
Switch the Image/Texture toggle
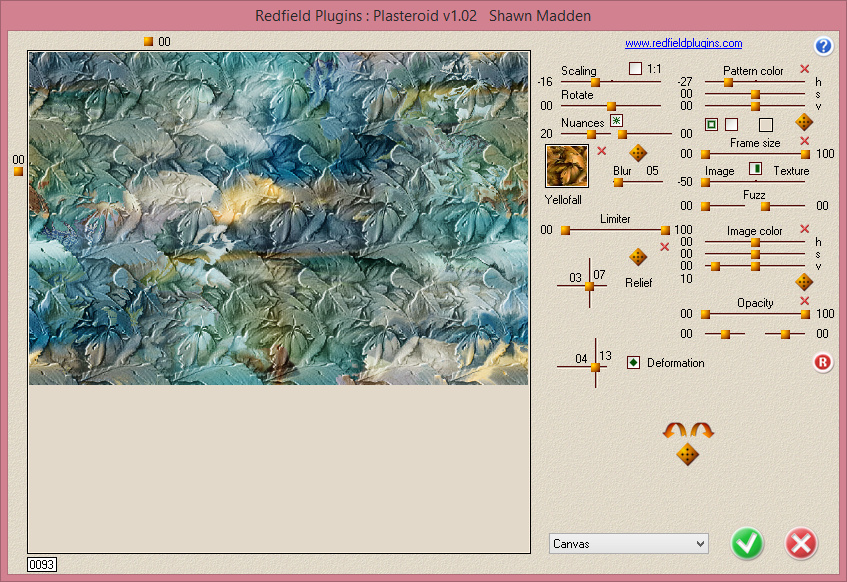[x=756, y=169]
